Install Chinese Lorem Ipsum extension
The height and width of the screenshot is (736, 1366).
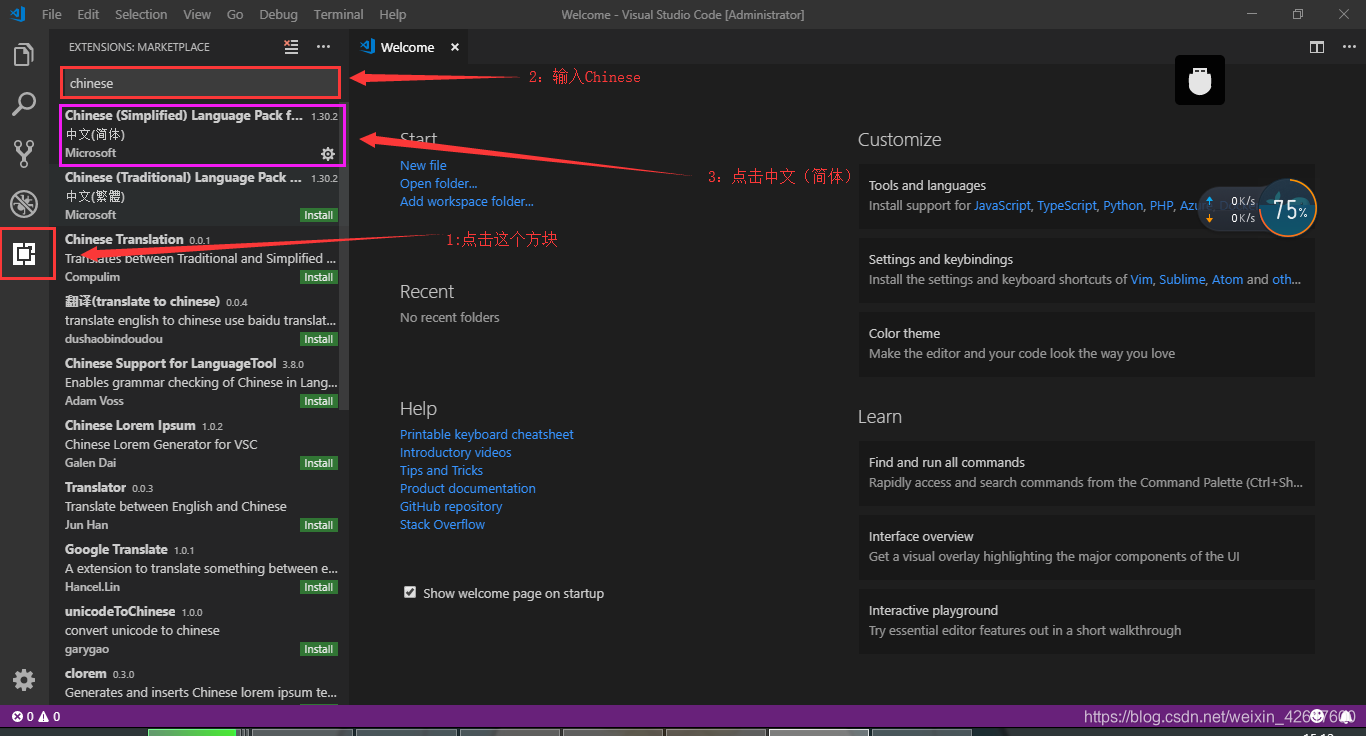[319, 463]
